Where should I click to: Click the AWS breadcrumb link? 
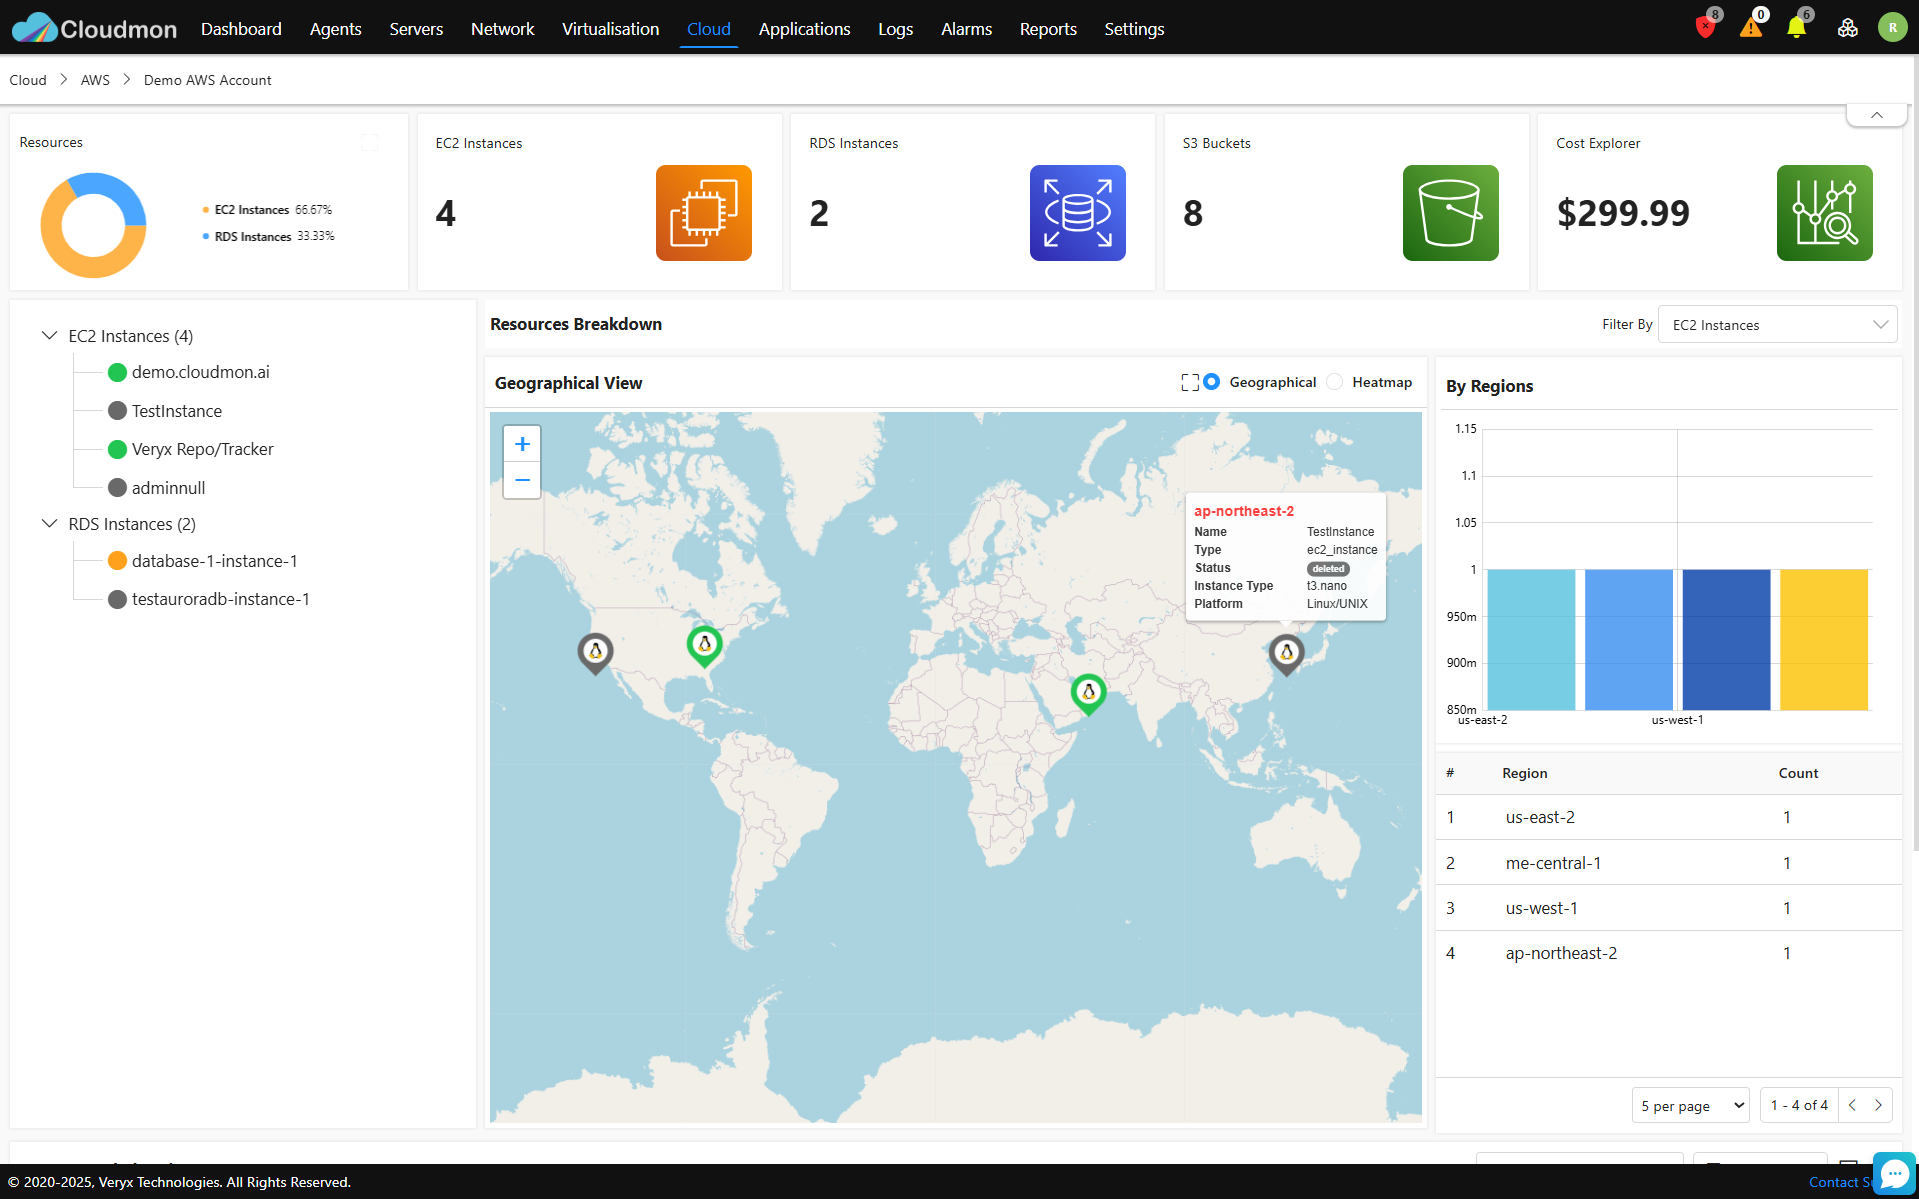[x=95, y=80]
